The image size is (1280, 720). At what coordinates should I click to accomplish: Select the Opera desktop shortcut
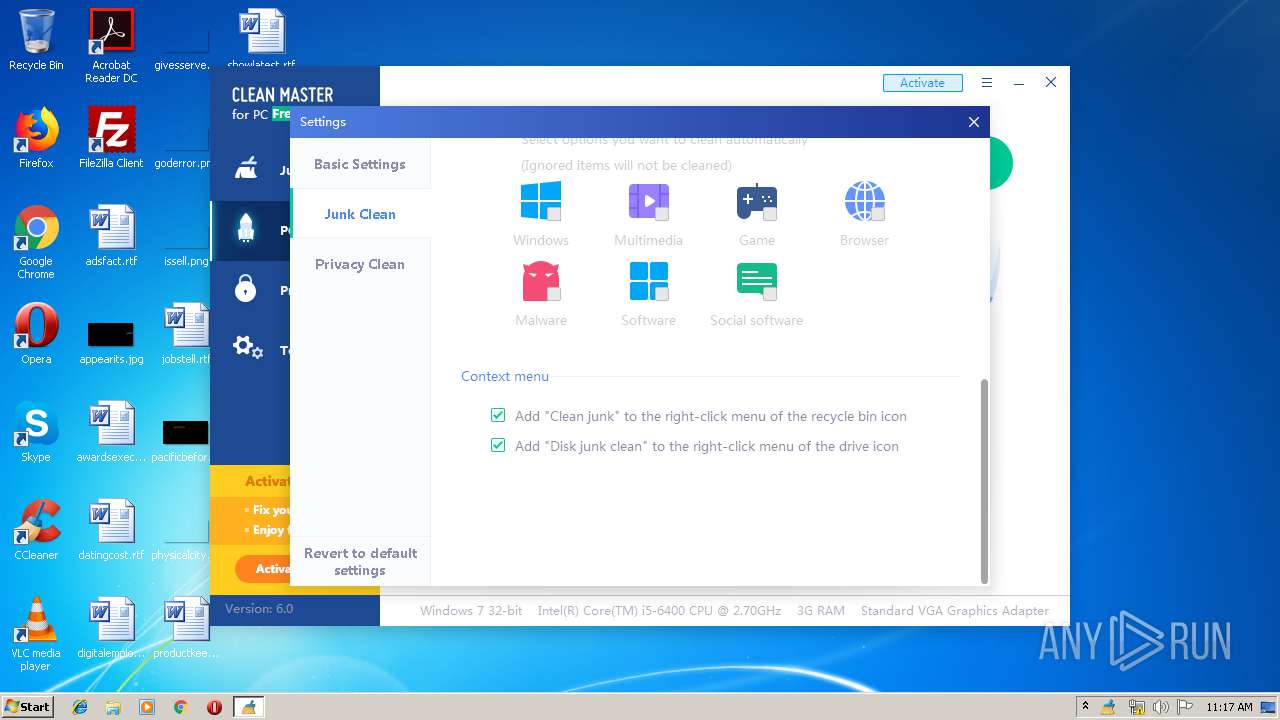[36, 334]
